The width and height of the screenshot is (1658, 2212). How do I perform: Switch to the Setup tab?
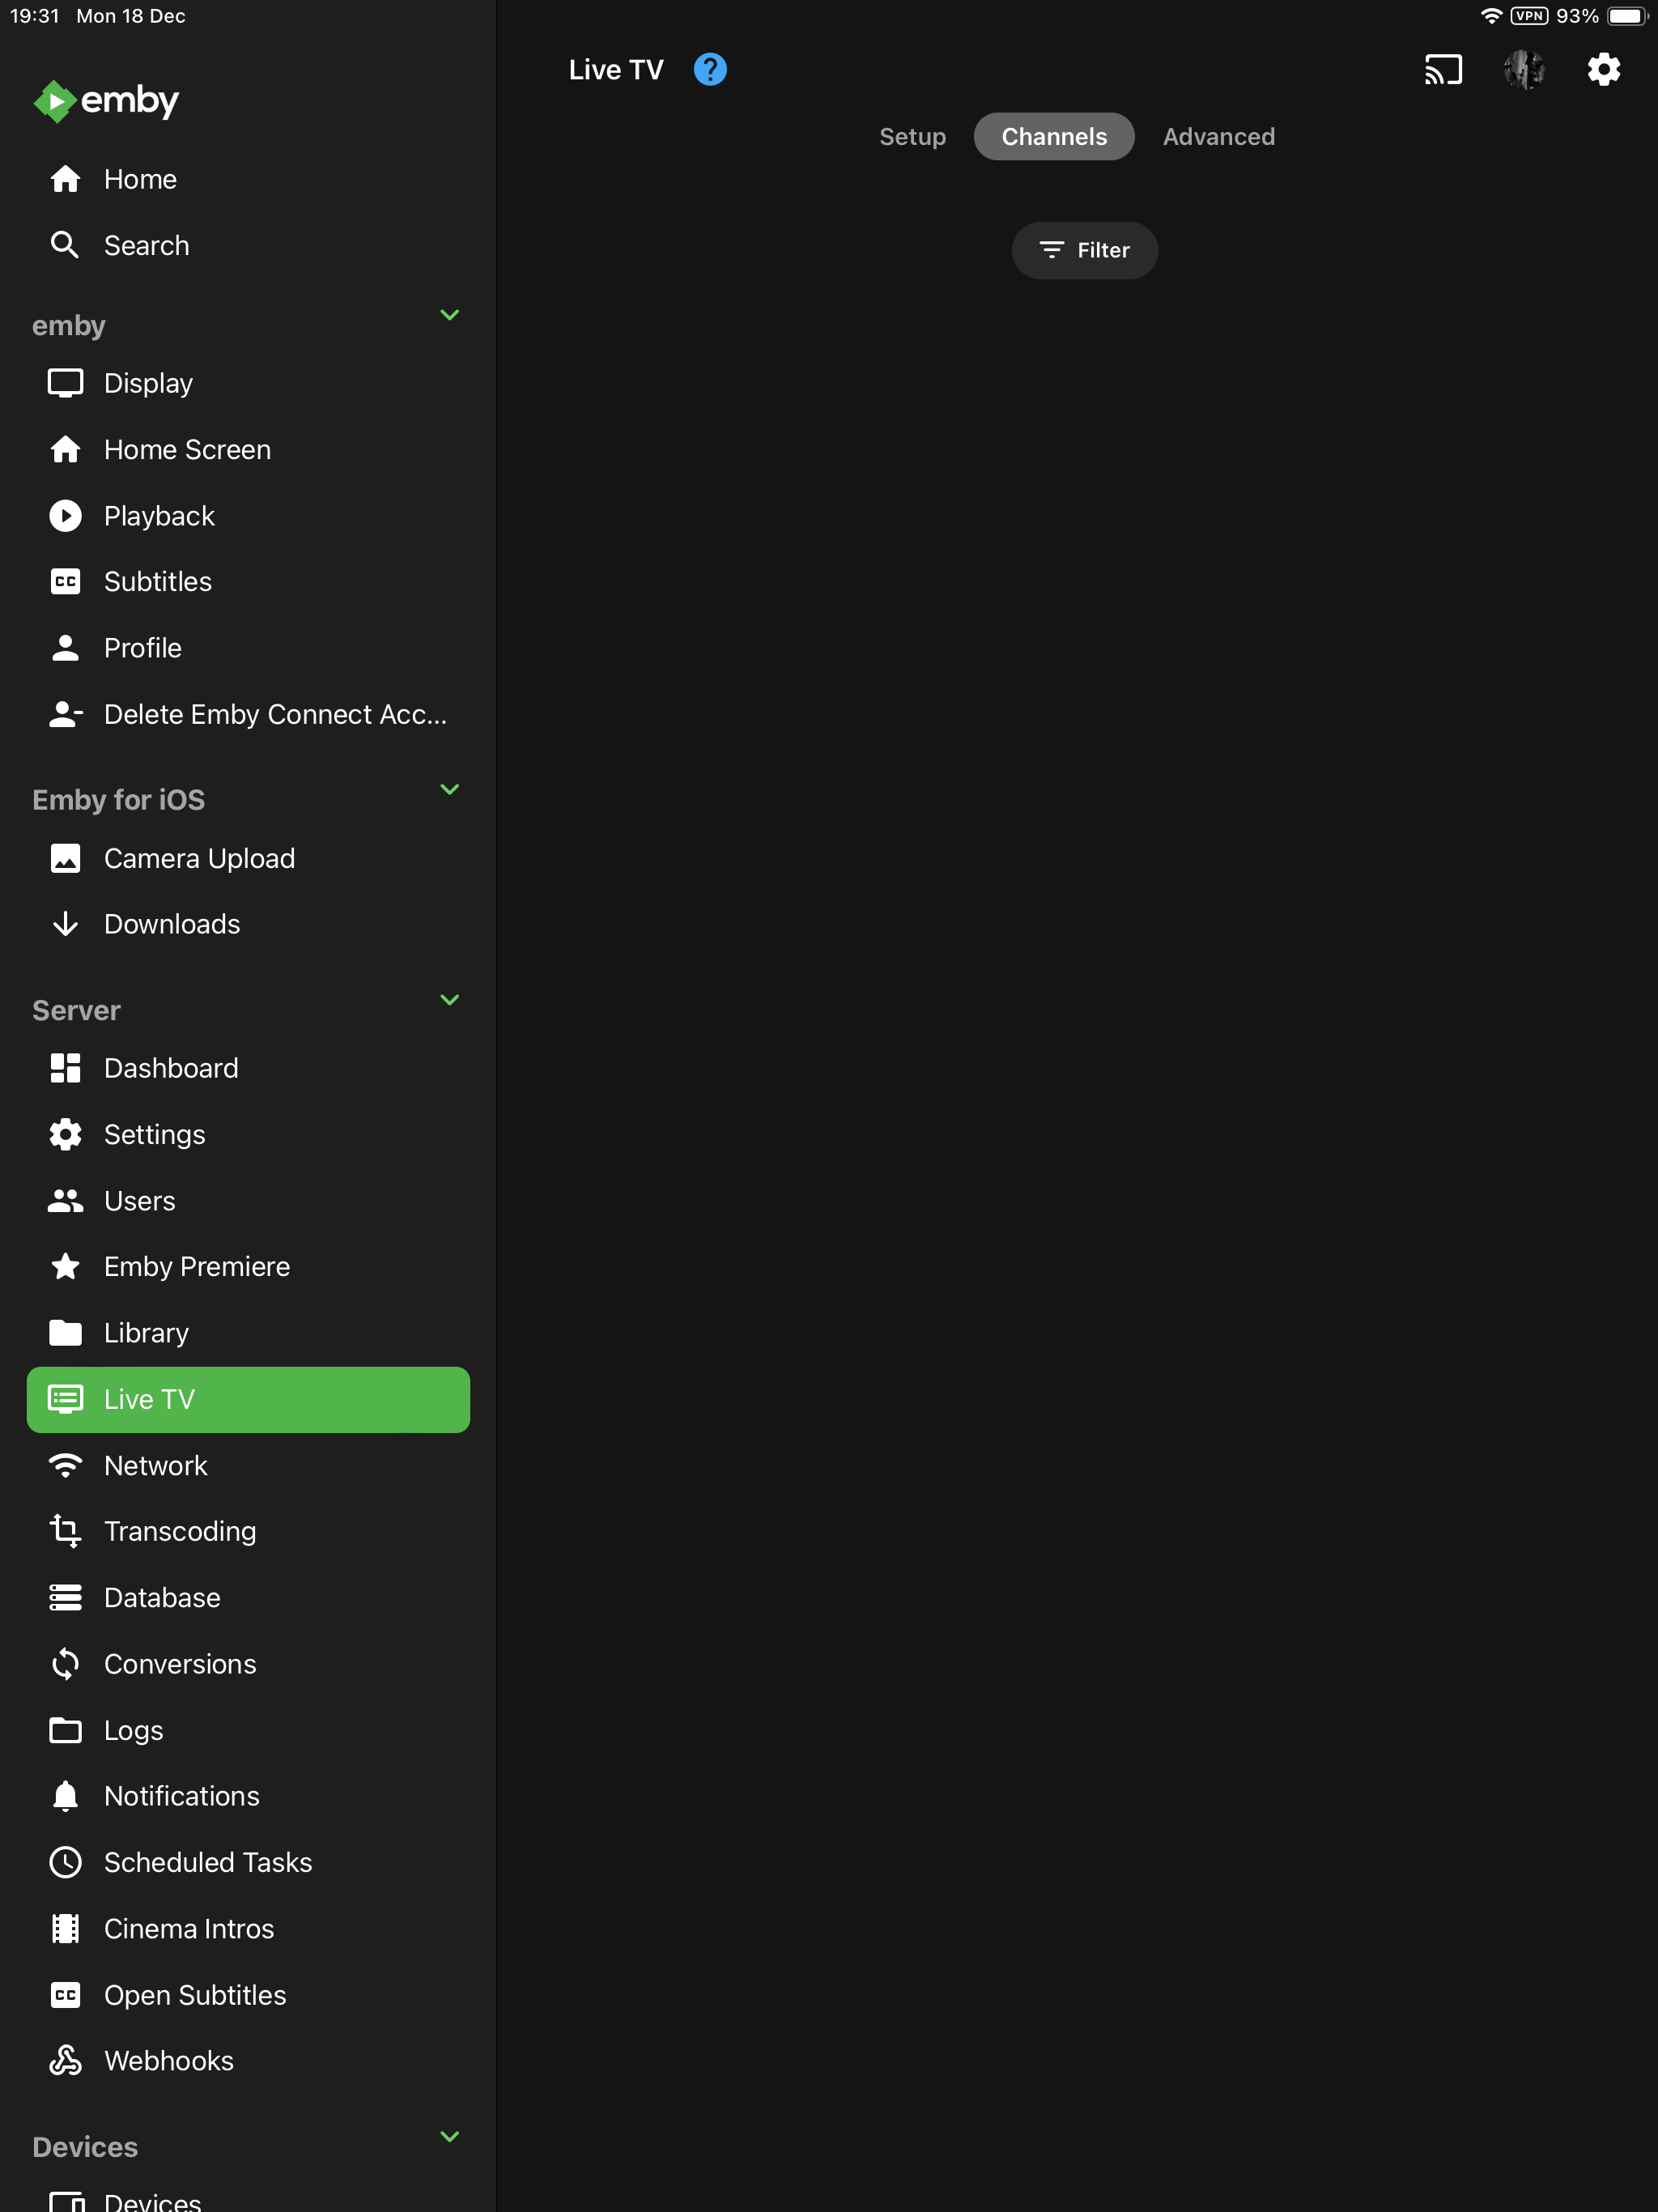912,136
